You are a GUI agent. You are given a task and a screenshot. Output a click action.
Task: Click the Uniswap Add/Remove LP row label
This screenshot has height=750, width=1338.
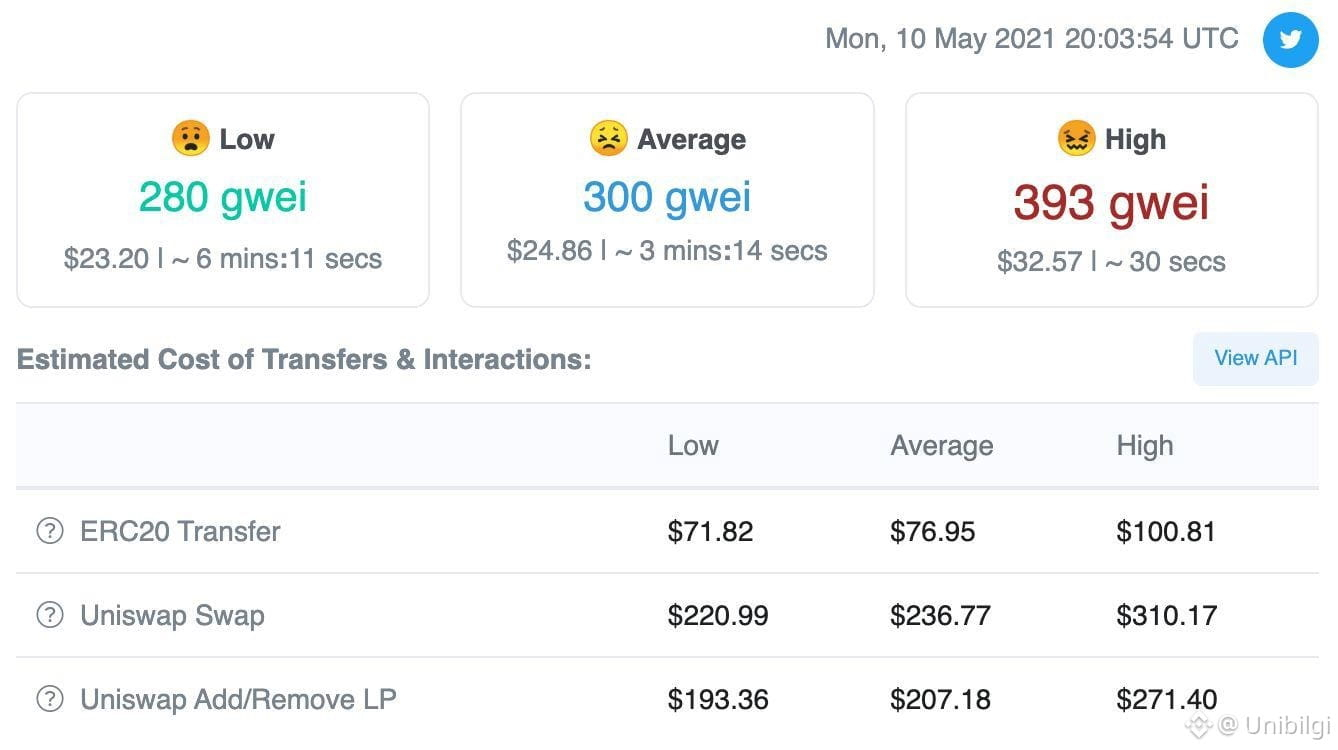pyautogui.click(x=238, y=699)
